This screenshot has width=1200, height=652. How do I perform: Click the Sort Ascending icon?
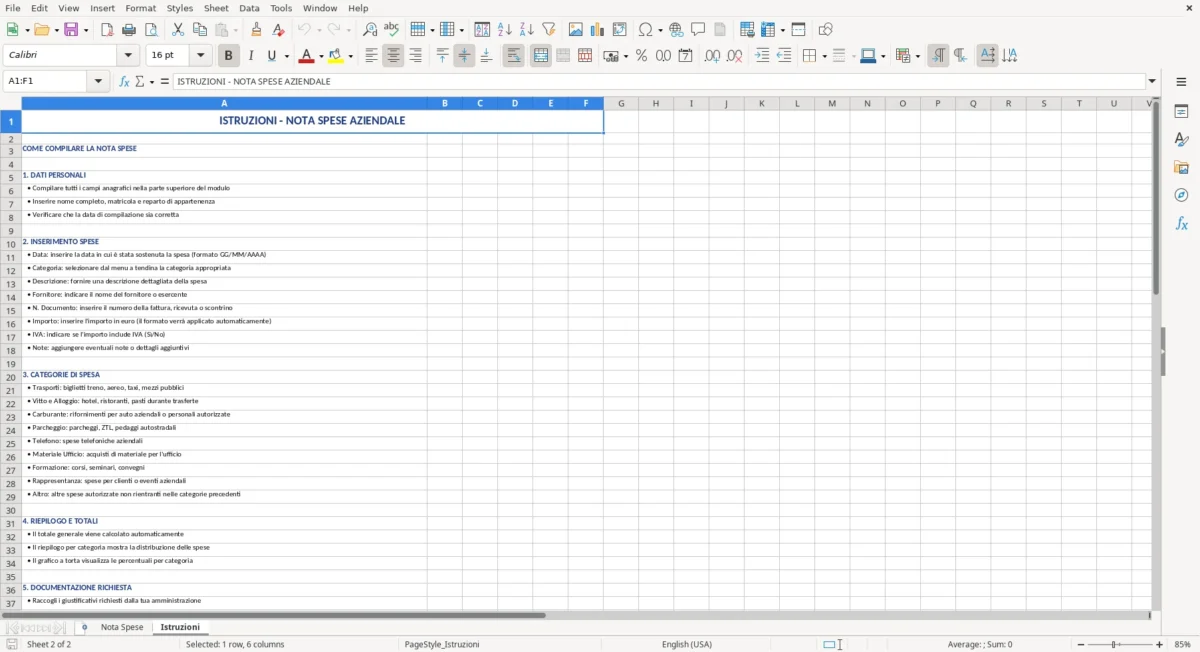[x=505, y=30]
